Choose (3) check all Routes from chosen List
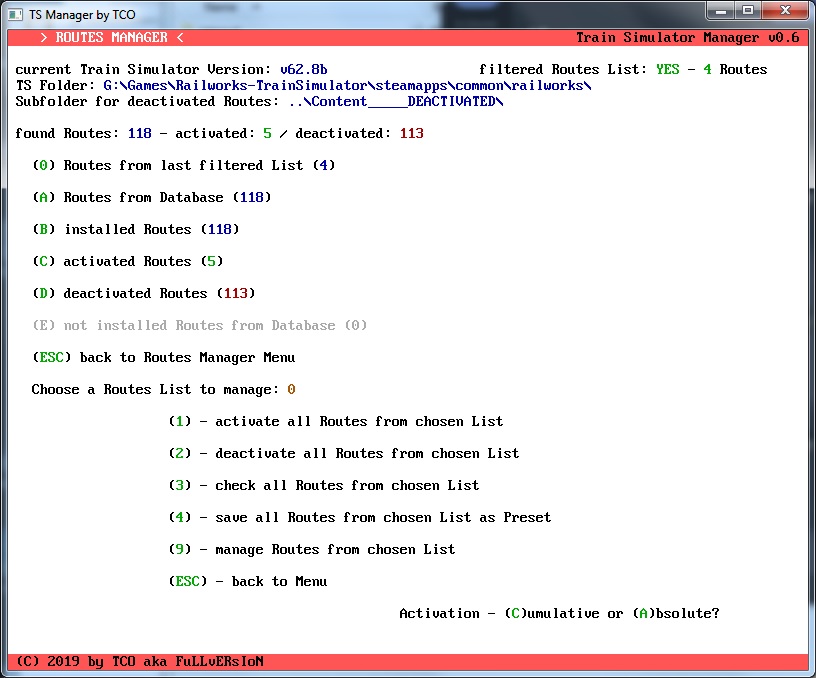Viewport: 816px width, 678px height. click(x=324, y=485)
